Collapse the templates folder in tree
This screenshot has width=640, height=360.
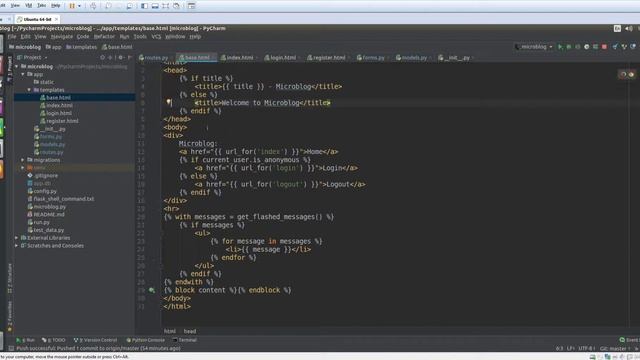tap(29, 90)
